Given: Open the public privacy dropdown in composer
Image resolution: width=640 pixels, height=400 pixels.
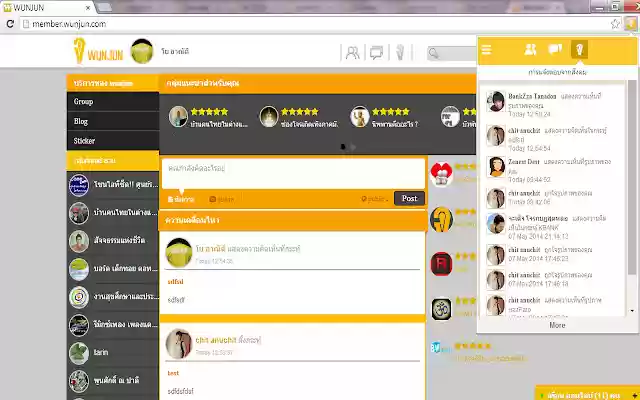Looking at the screenshot, I should [x=374, y=199].
